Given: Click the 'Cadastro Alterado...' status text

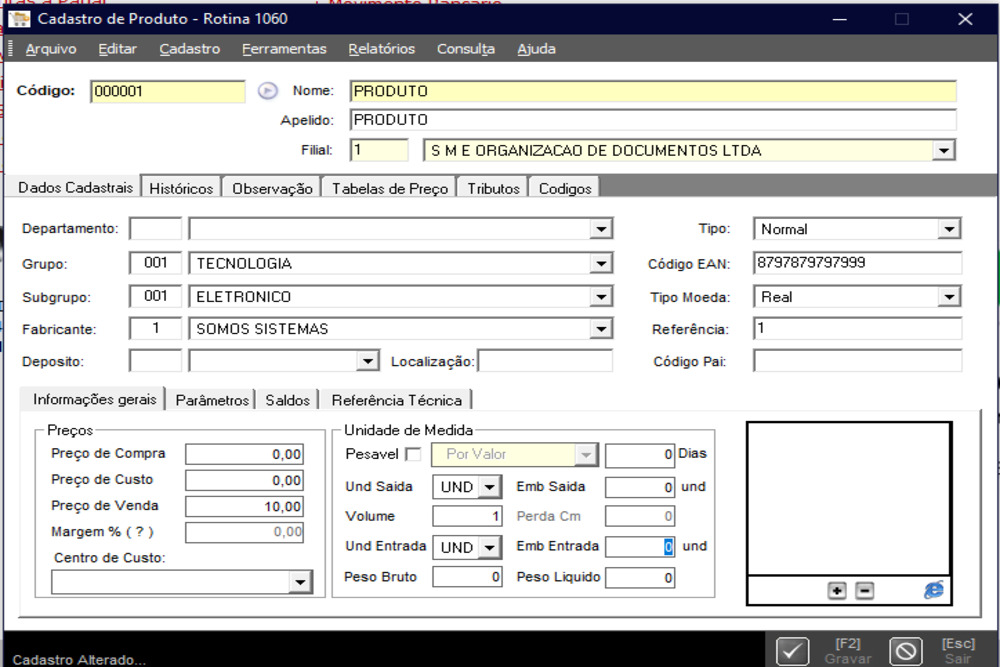Looking at the screenshot, I should click(79, 660).
